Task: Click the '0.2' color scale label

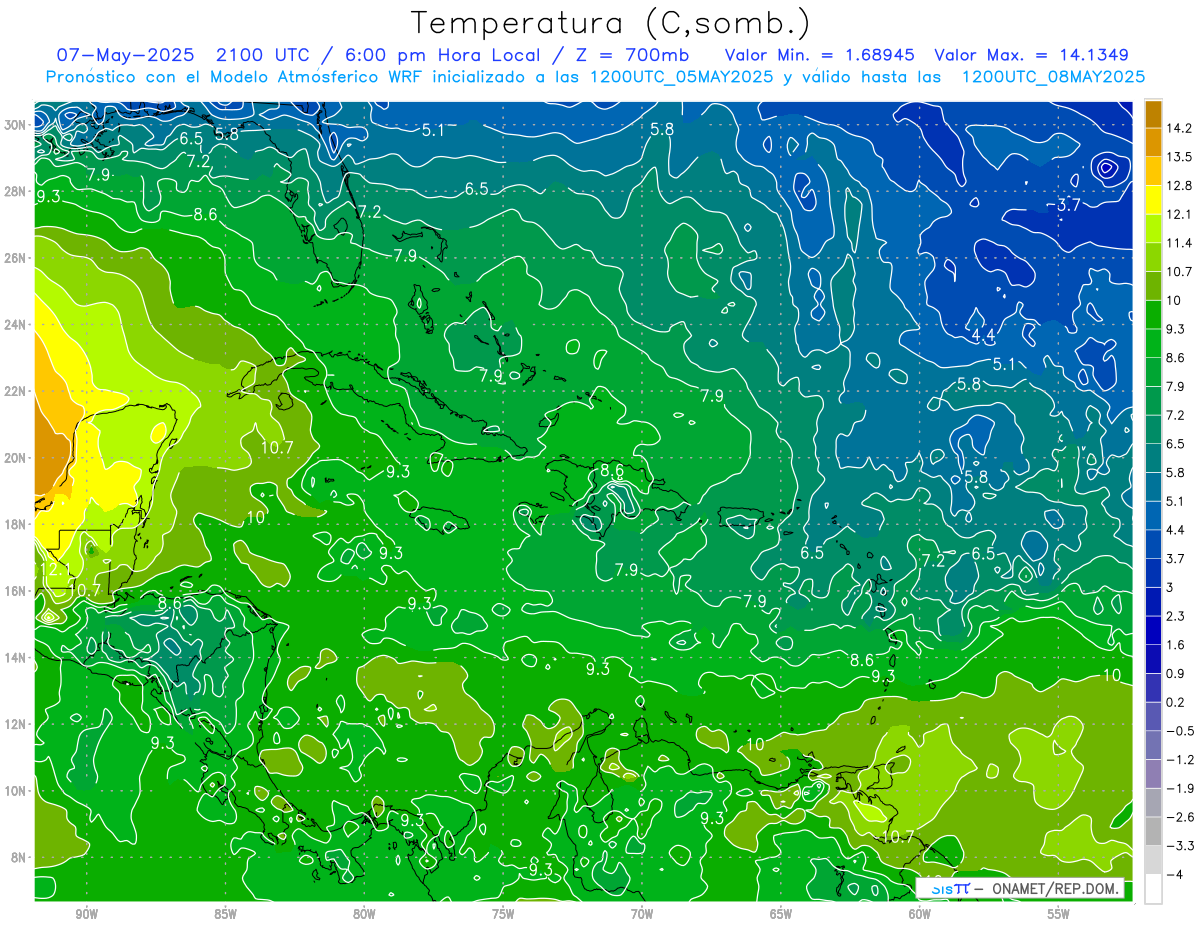Action: (x=1176, y=703)
